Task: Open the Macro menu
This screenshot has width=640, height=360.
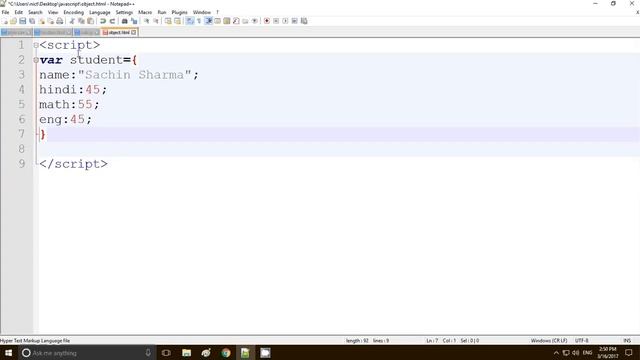Action: click(145, 12)
